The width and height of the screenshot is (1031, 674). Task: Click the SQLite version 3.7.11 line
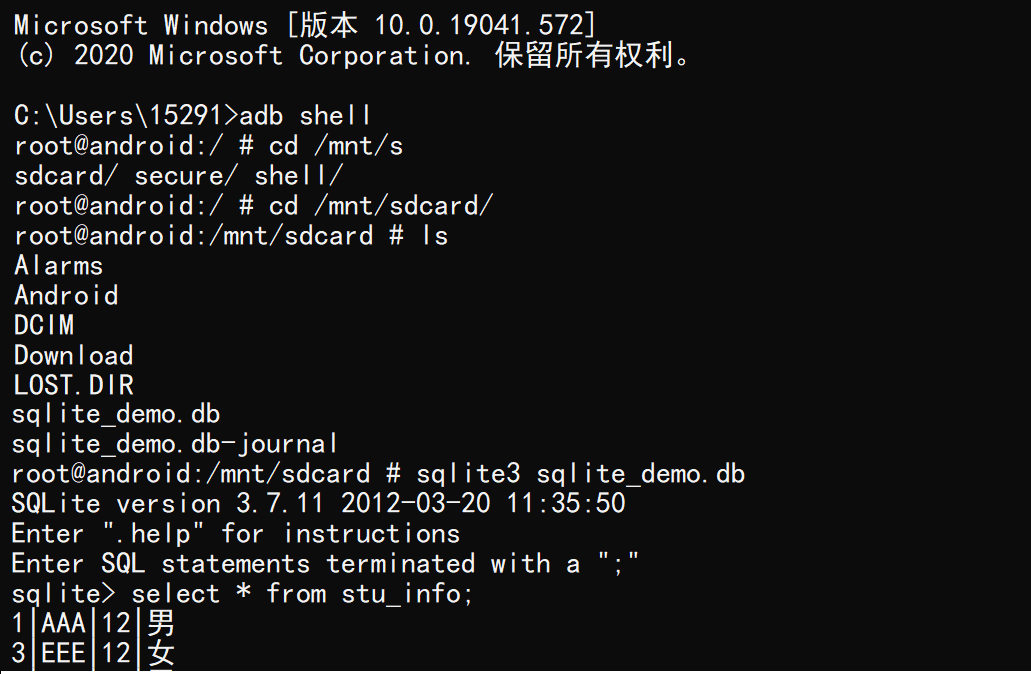click(318, 503)
